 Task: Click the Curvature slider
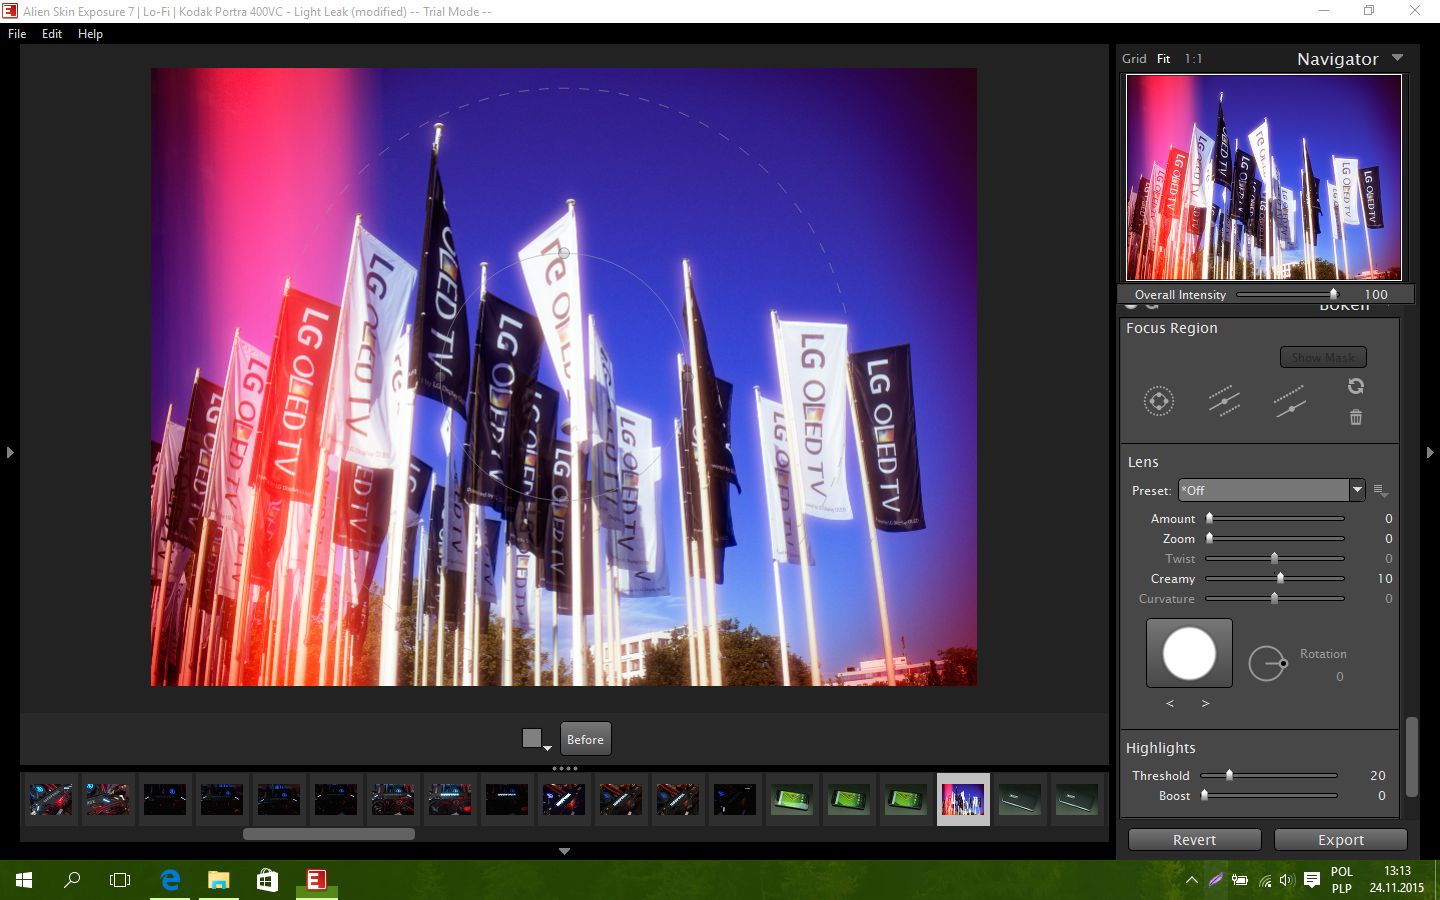click(x=1275, y=598)
